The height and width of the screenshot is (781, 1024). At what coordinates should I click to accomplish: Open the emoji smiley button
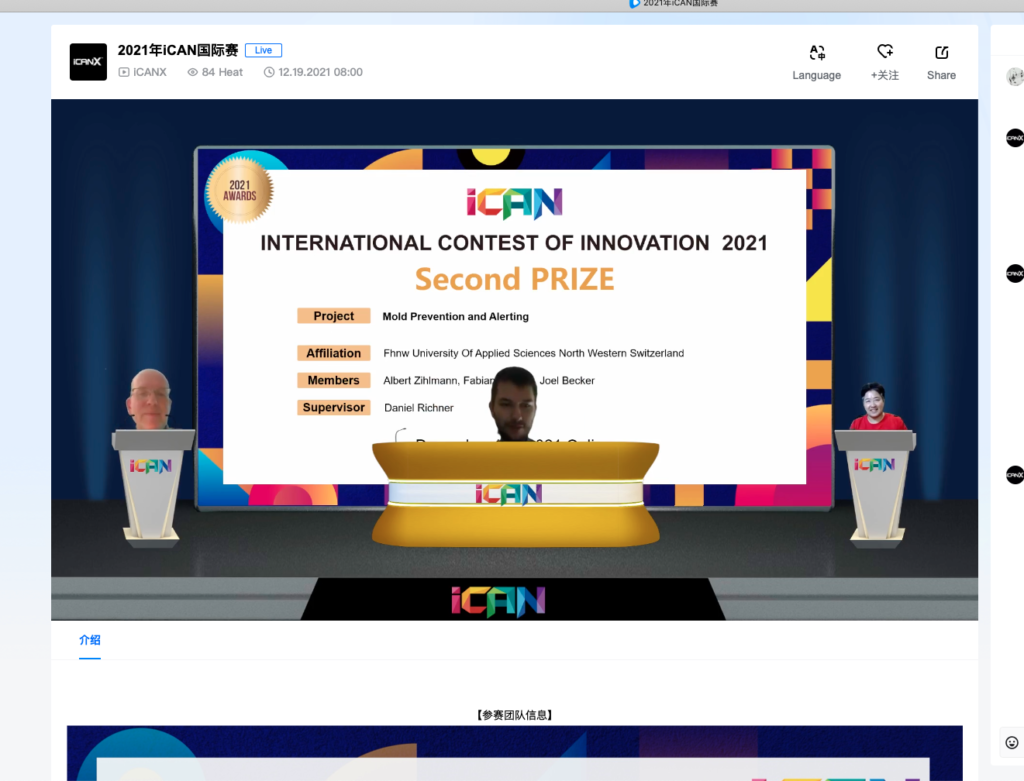coord(1012,742)
